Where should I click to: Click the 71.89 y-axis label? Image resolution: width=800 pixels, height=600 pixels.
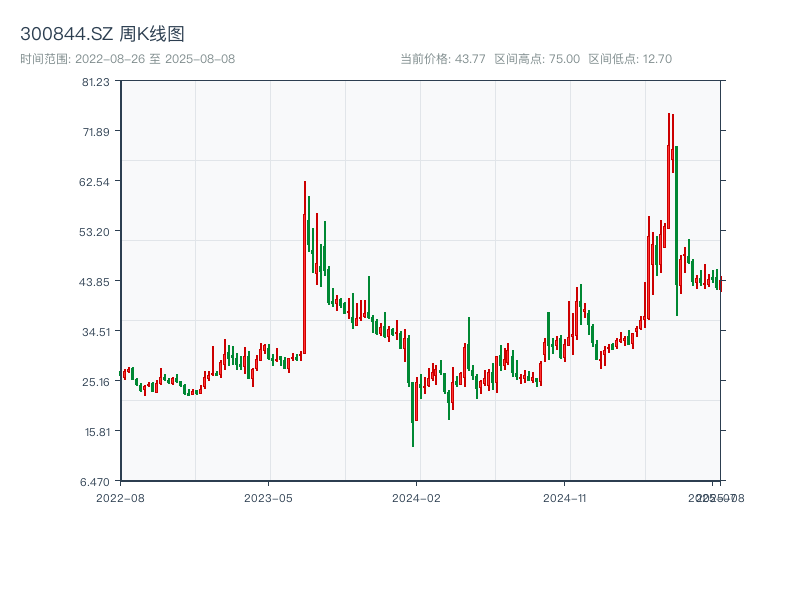[x=96, y=132]
